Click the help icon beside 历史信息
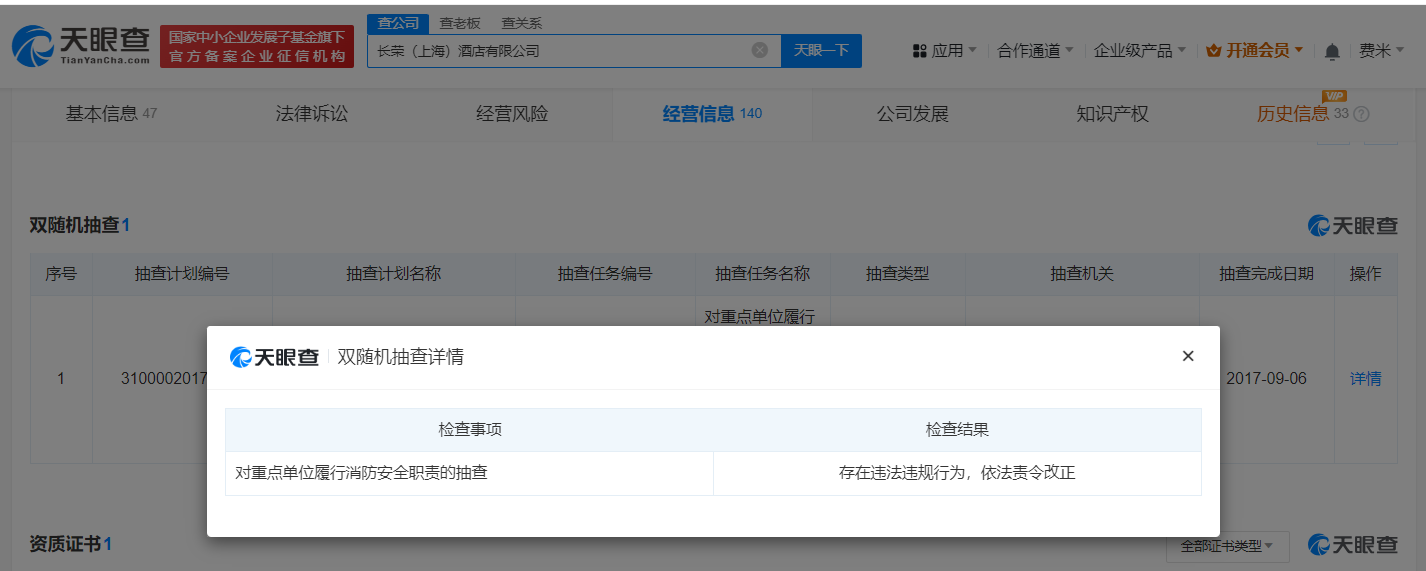Viewport: 1426px width, 571px height. click(1360, 114)
